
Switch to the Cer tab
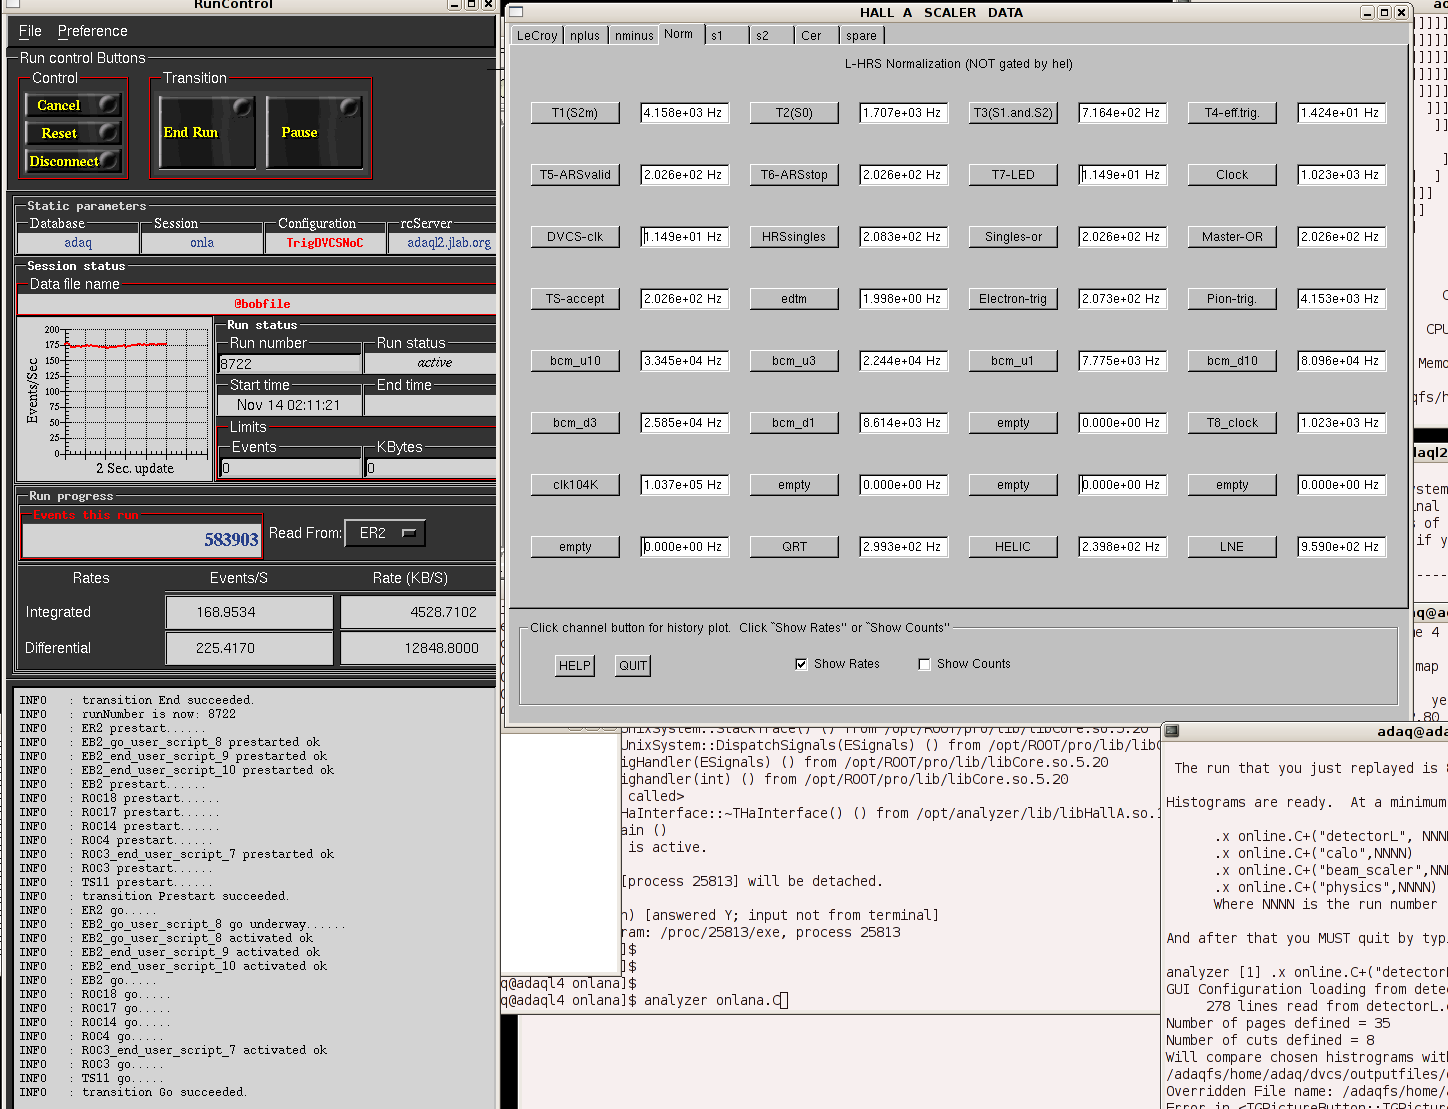pos(816,35)
